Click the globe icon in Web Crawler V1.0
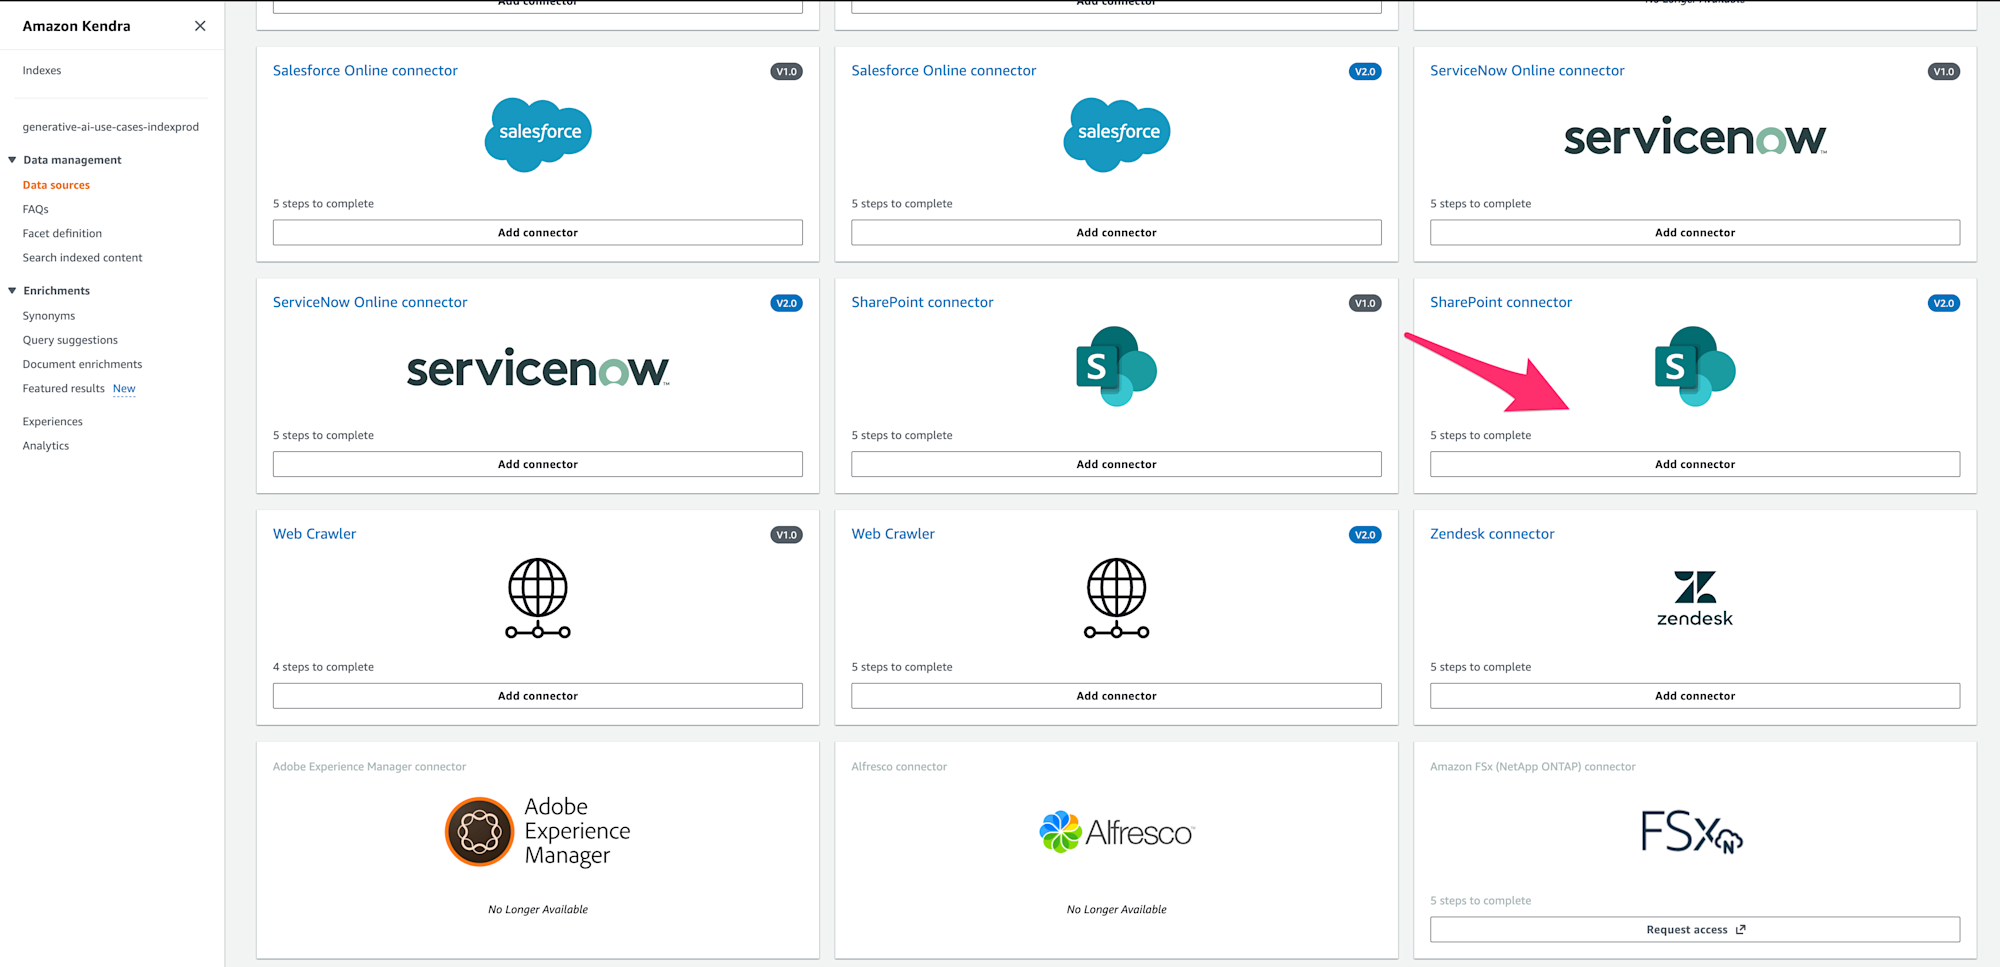This screenshot has height=967, width=2000. coord(538,598)
